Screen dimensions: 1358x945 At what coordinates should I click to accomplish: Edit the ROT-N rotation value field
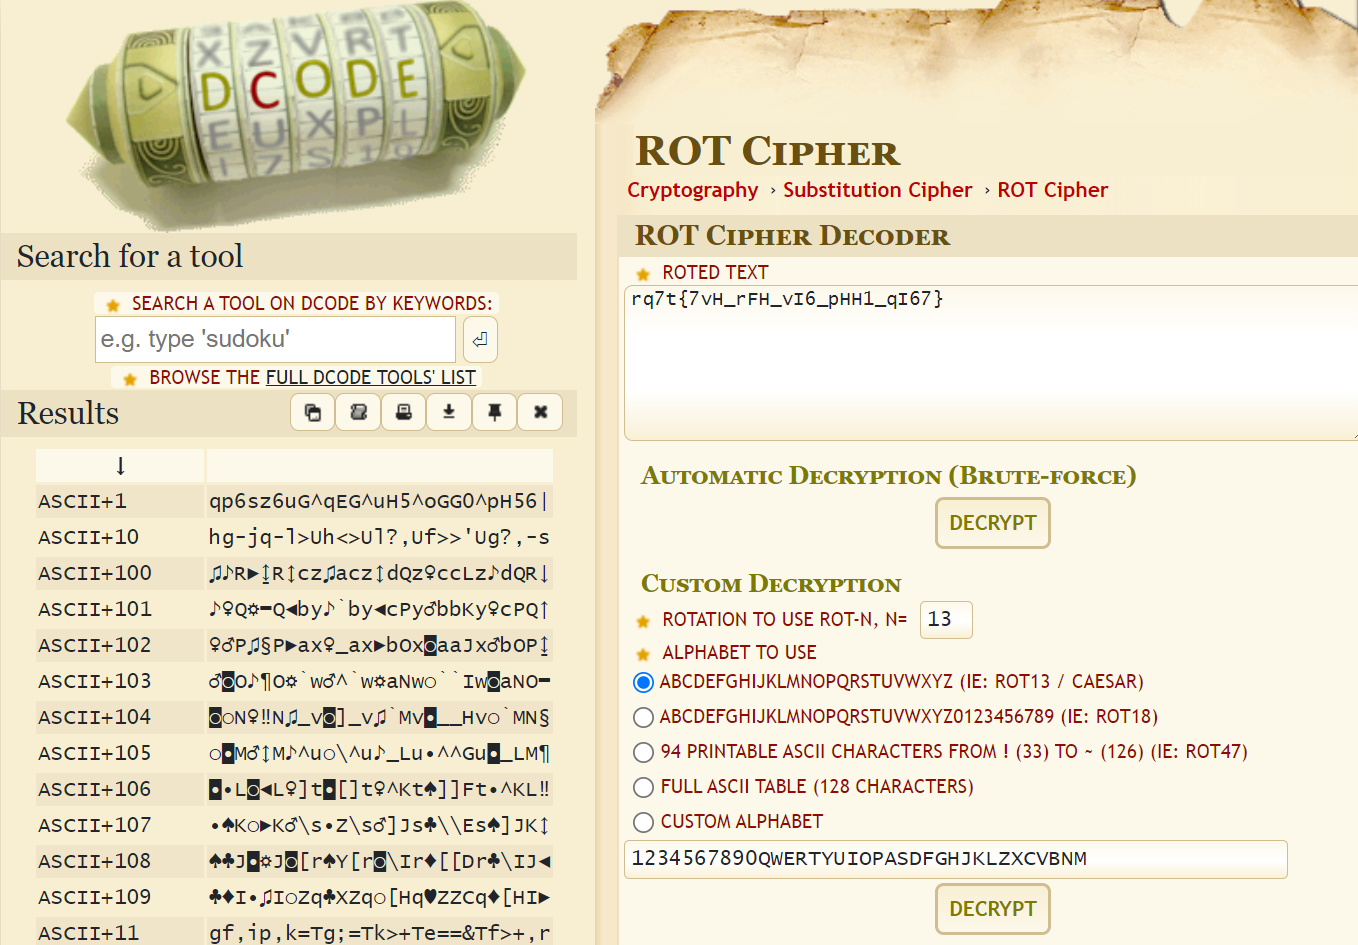point(945,619)
